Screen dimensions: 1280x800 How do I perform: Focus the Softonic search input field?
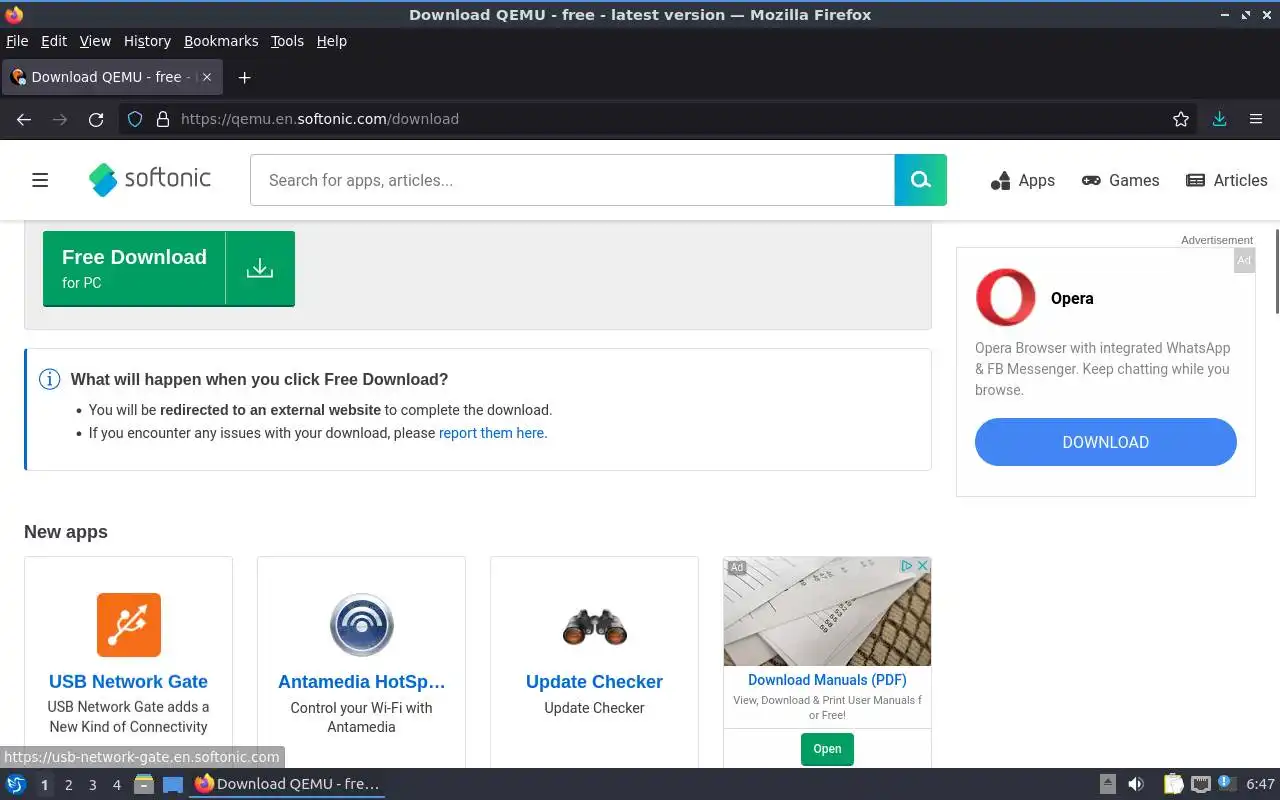572,180
